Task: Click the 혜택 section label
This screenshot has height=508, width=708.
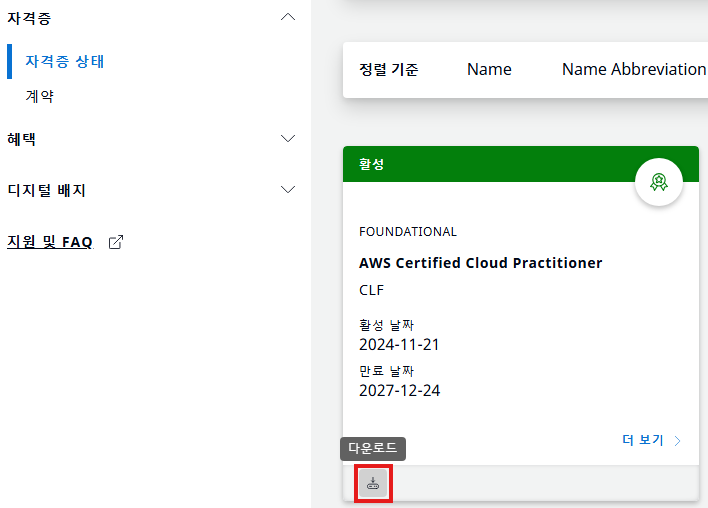Action: 21,139
